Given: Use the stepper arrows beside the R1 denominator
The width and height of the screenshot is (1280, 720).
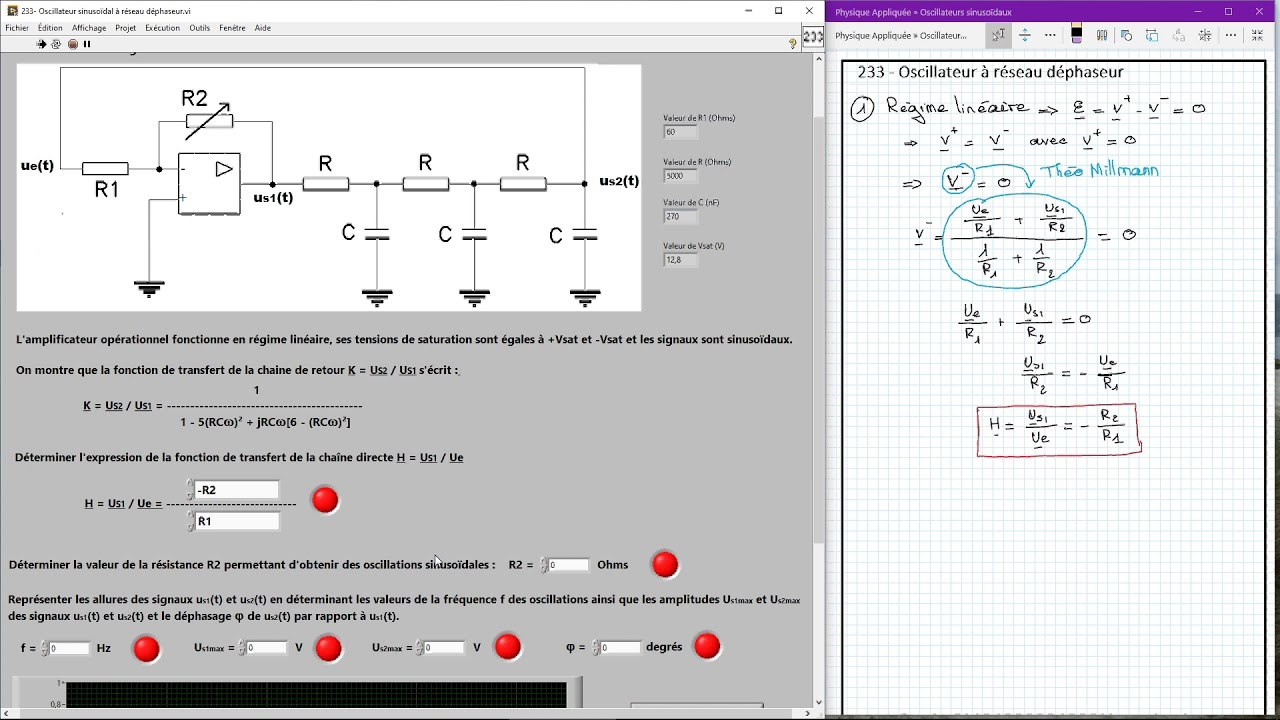Looking at the screenshot, I should tap(190, 521).
